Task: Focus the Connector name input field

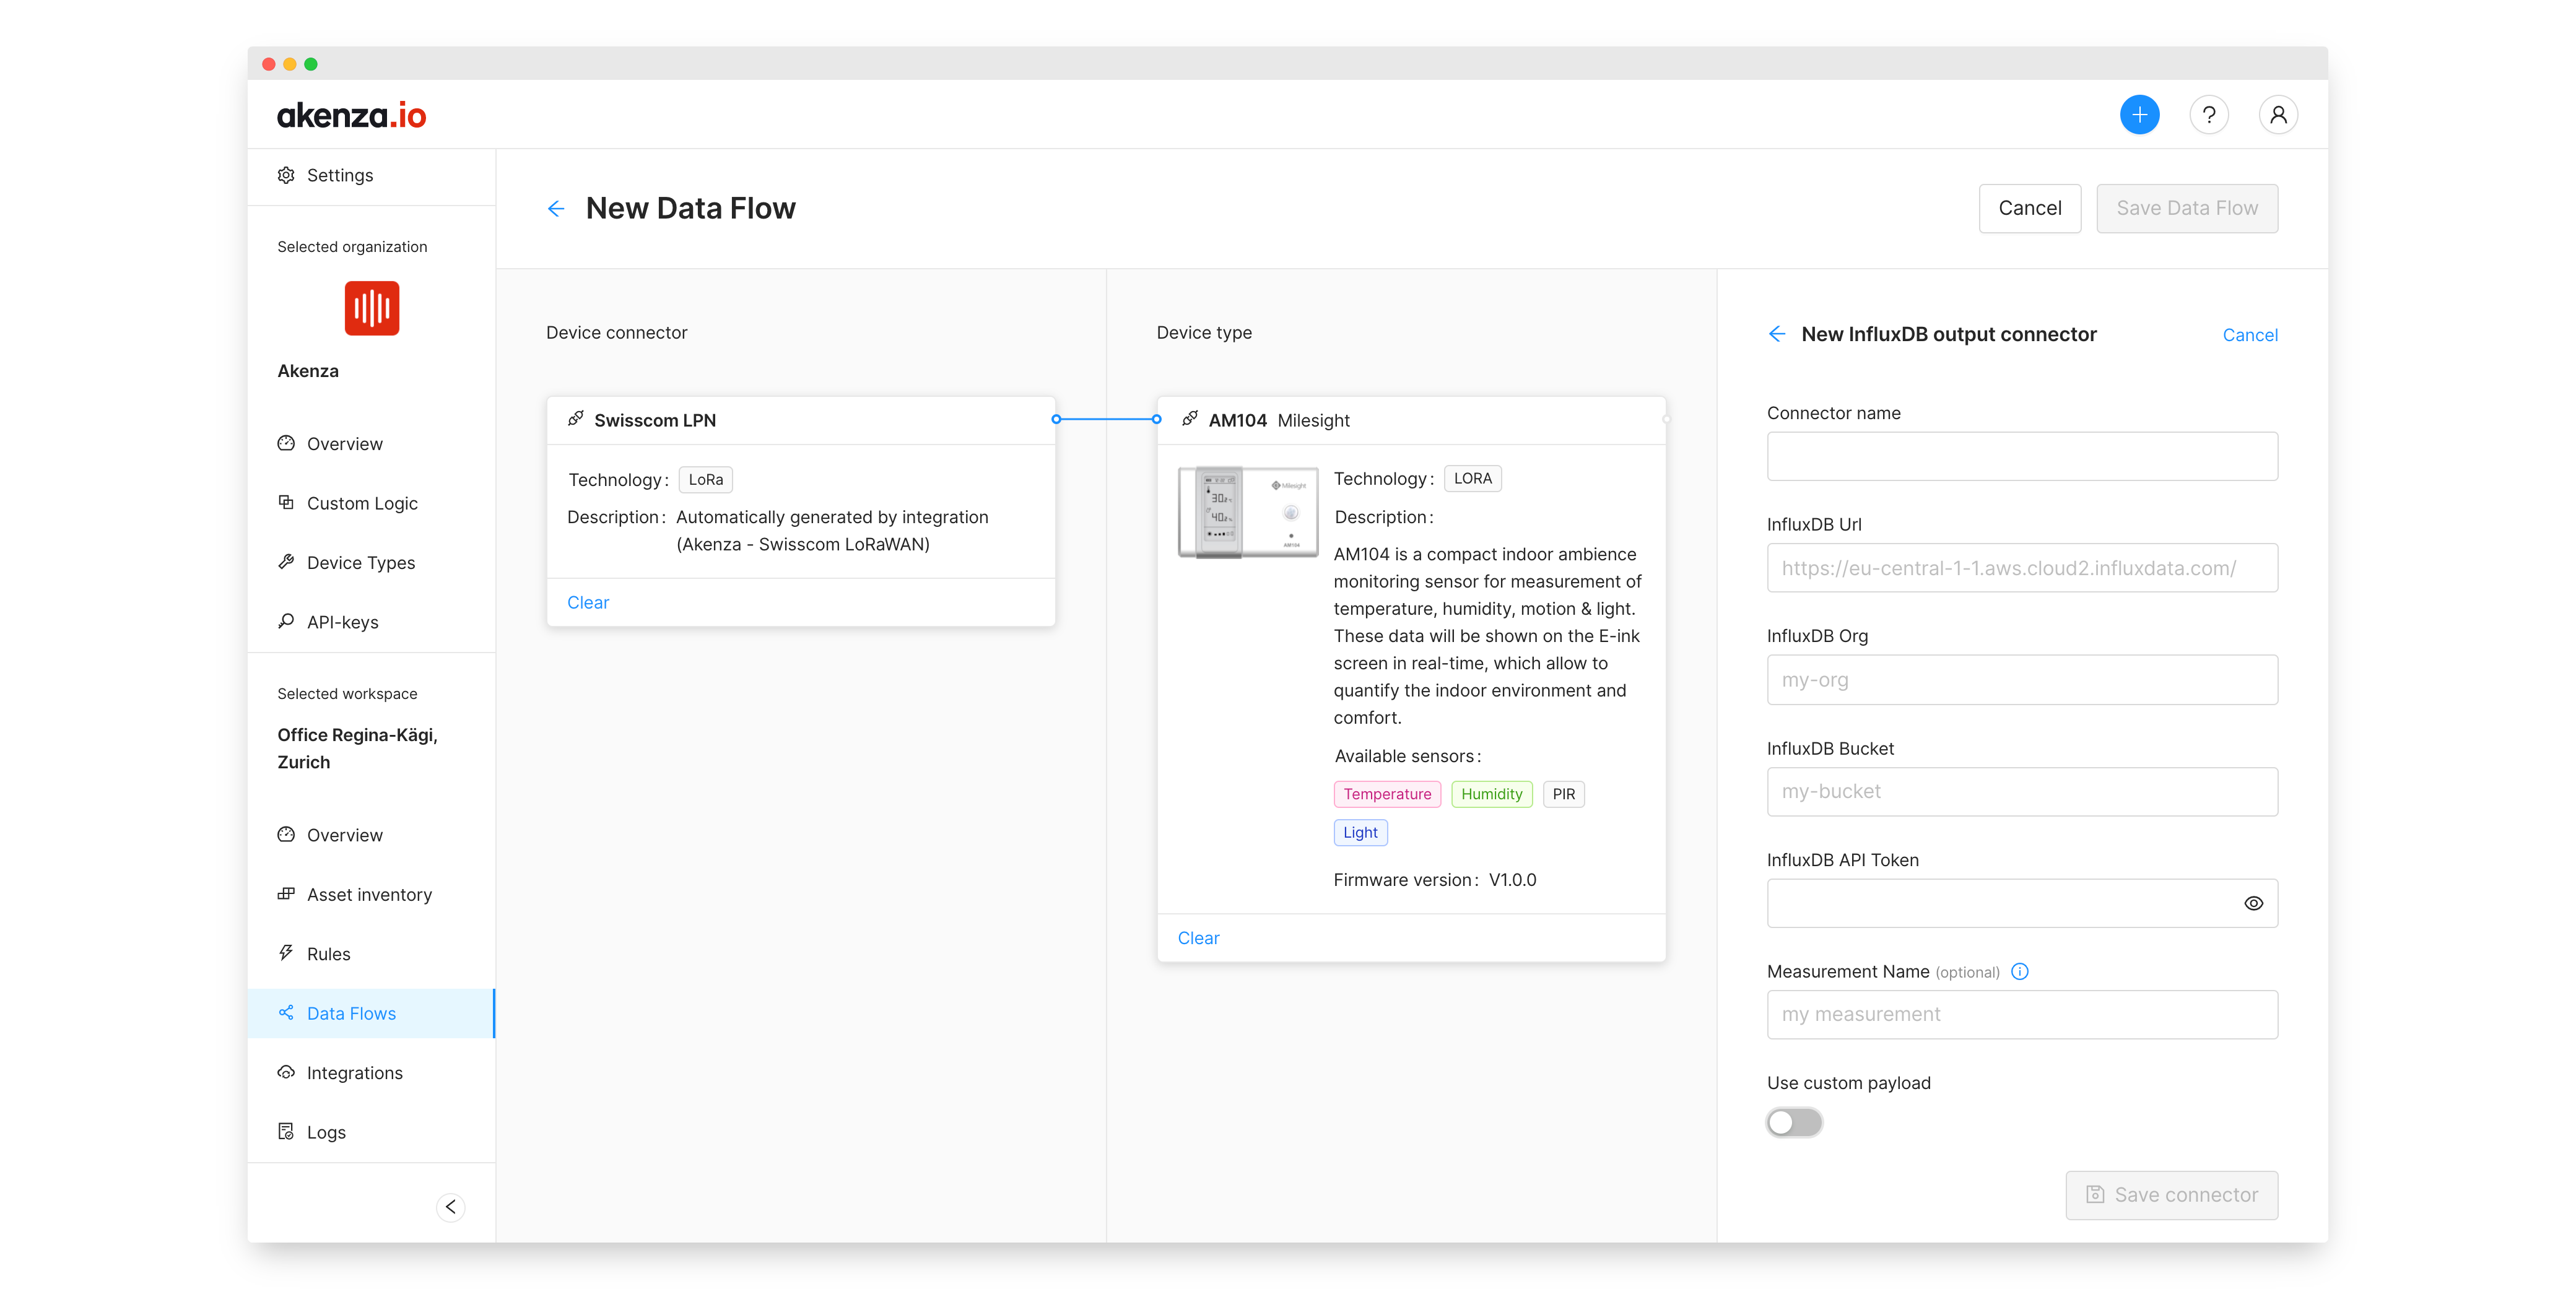Action: (2021, 456)
